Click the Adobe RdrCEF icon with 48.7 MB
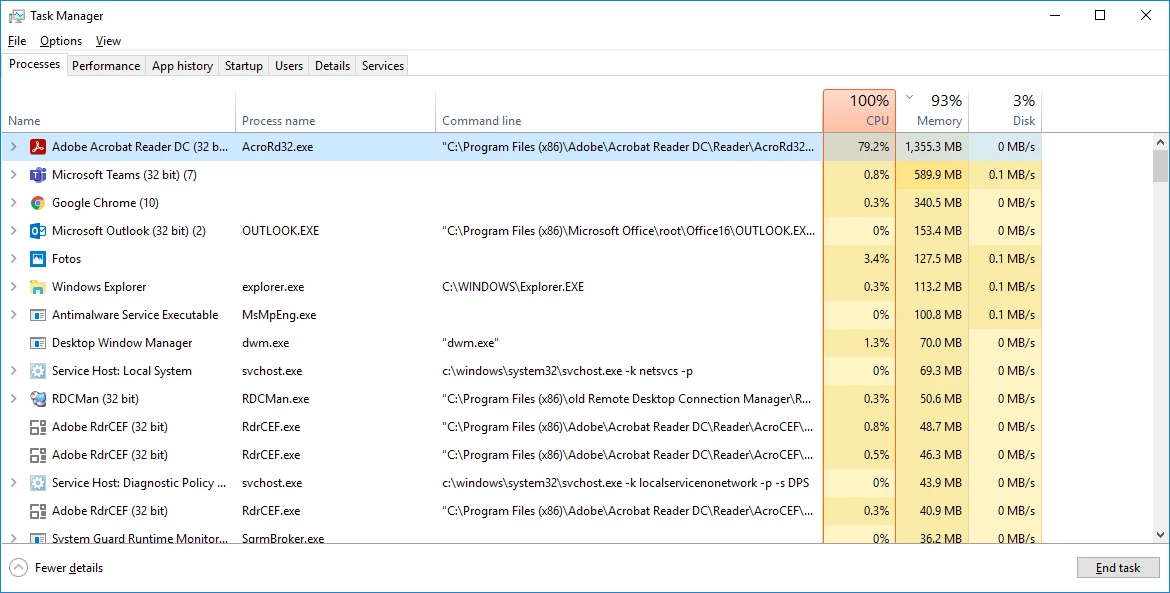The width and height of the screenshot is (1170, 593). pos(37,427)
